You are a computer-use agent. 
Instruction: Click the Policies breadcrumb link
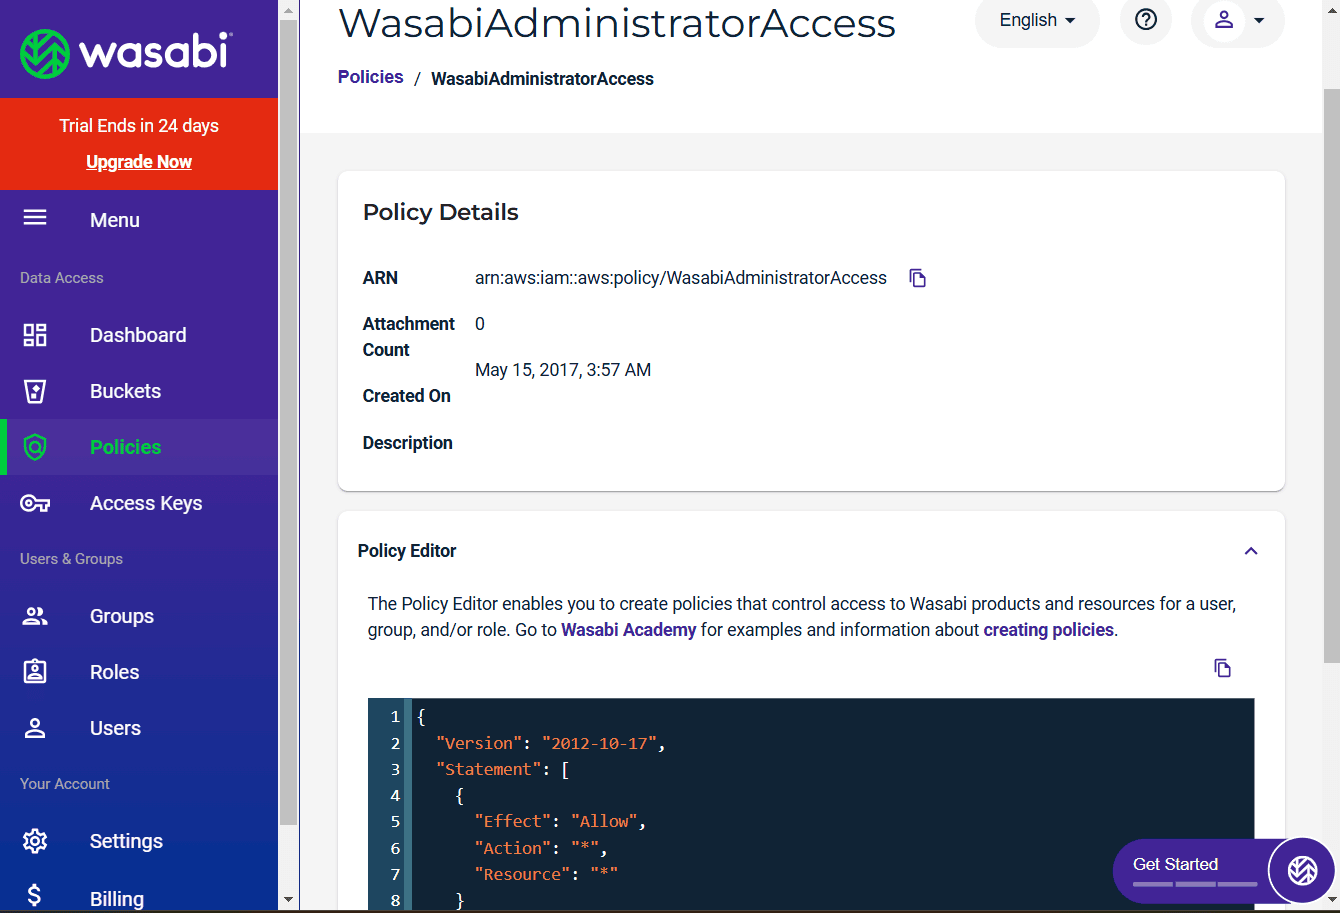370,77
